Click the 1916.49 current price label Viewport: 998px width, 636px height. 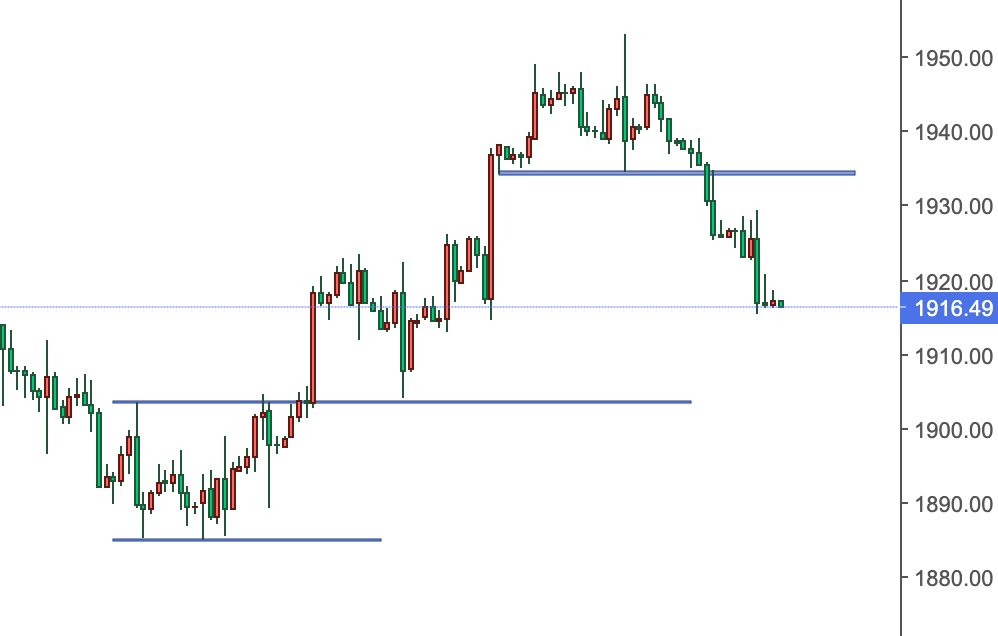948,308
